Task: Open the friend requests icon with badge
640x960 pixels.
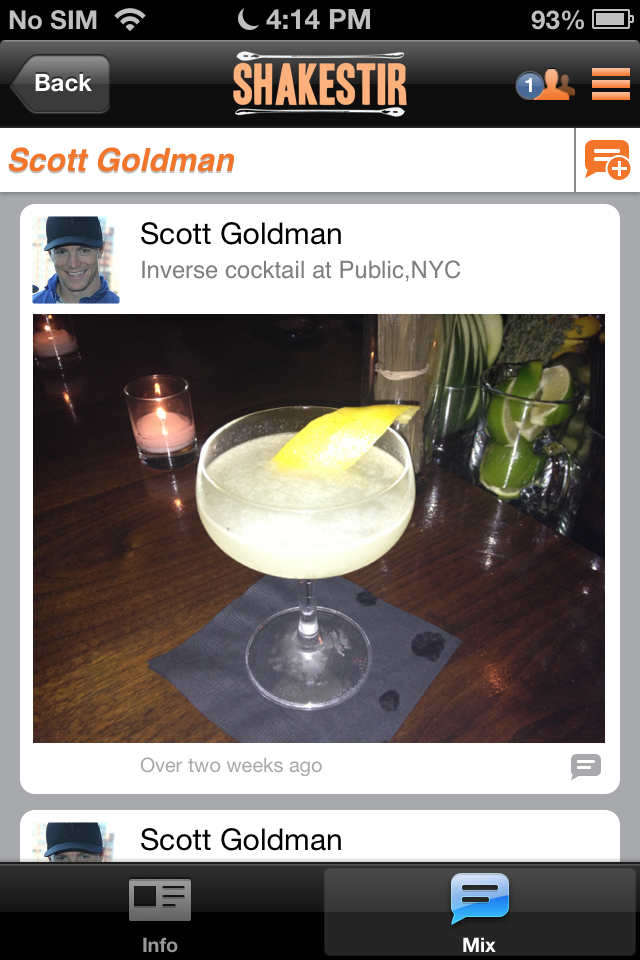Action: (x=545, y=84)
